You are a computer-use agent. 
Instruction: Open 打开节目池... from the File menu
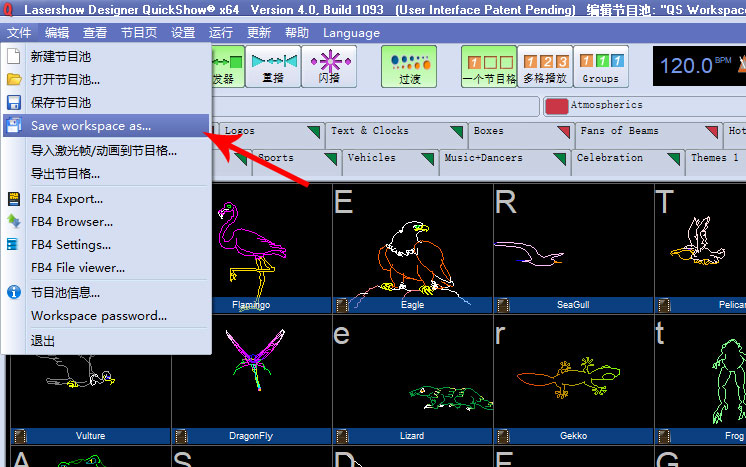pos(106,79)
